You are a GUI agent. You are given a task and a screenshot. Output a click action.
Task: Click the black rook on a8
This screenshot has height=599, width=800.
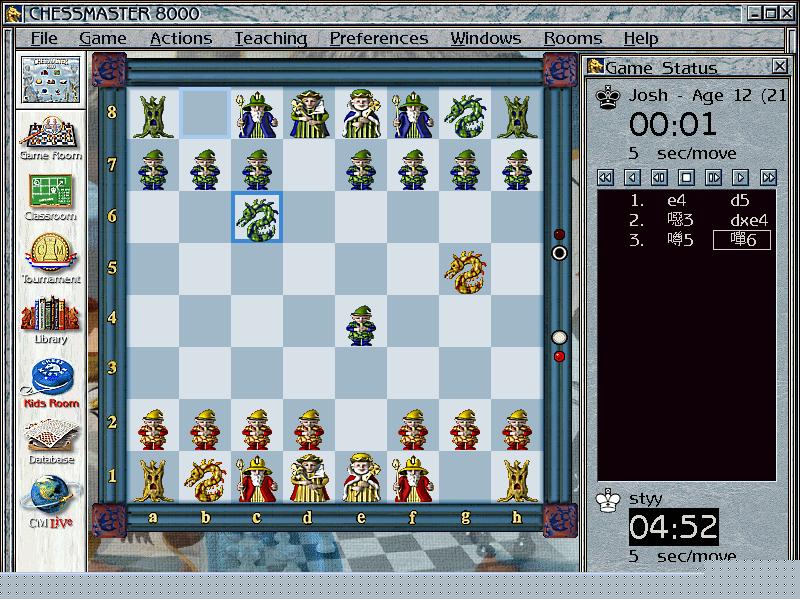click(153, 116)
